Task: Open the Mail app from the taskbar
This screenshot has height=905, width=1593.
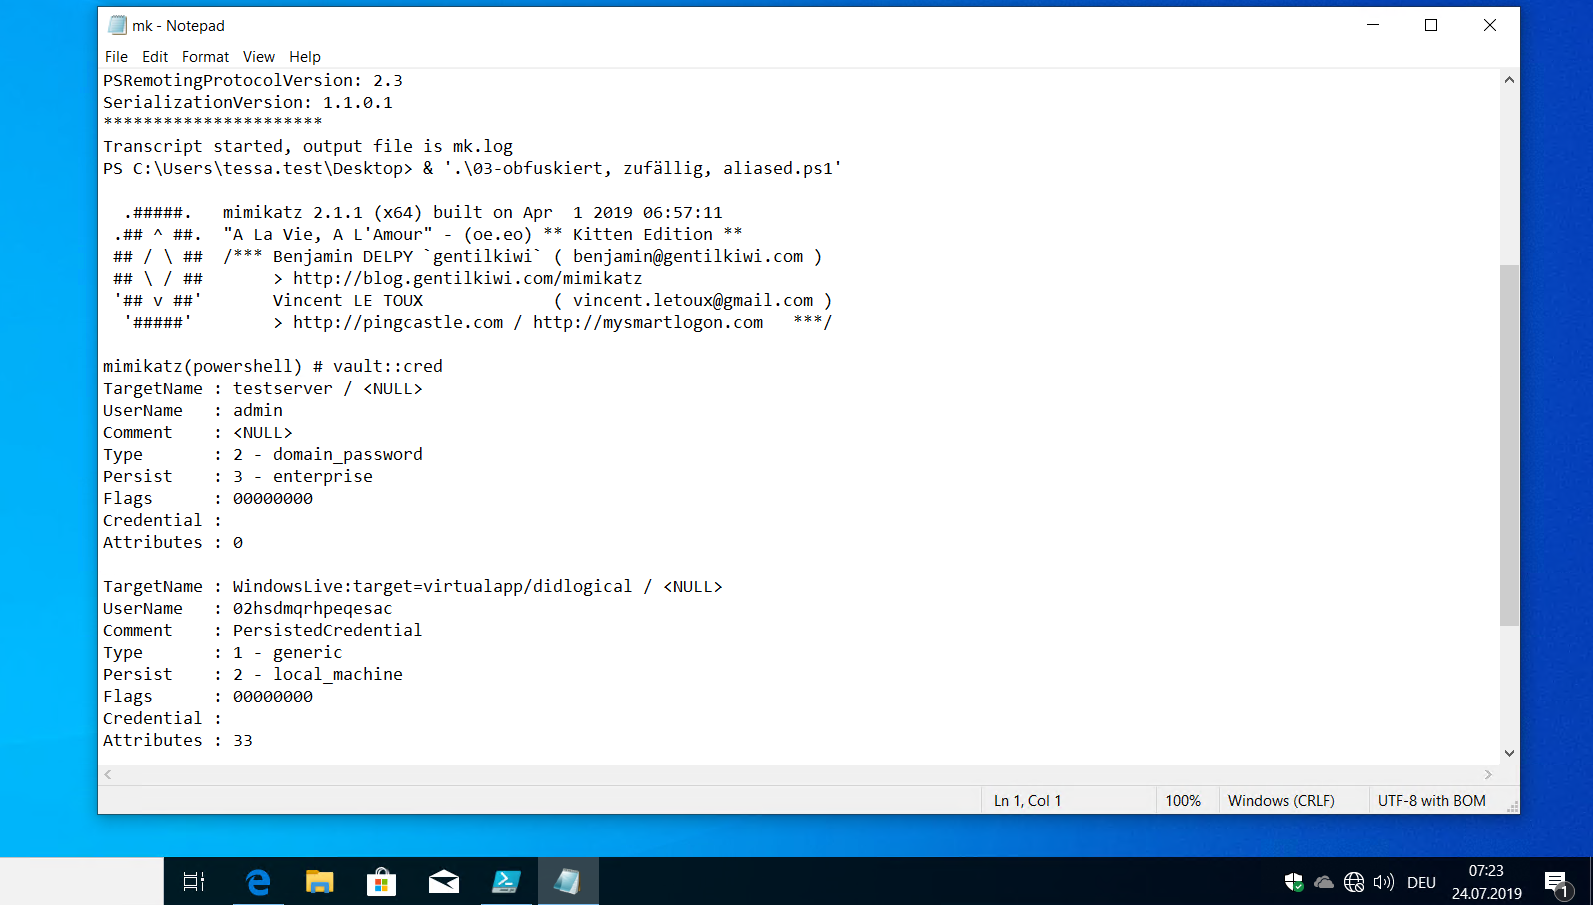Action: 443,881
